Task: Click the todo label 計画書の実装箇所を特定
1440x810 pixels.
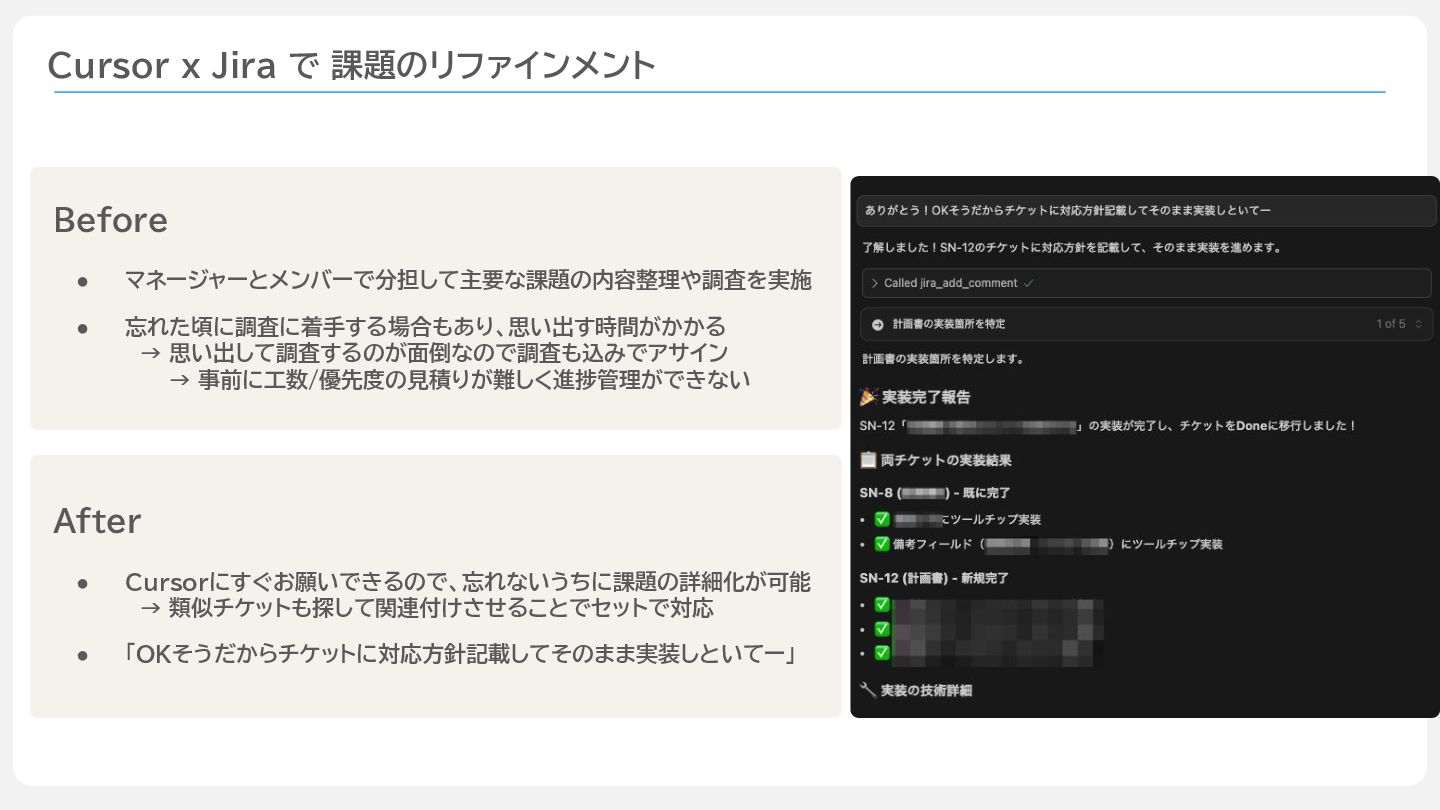Action: 949,324
